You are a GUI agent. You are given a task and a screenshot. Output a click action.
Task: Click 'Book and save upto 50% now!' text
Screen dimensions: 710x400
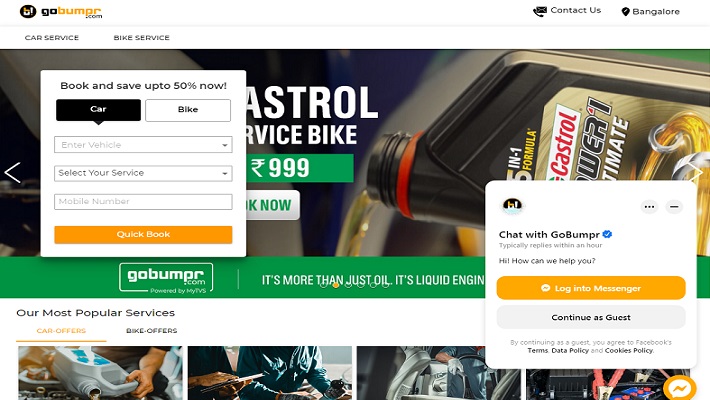click(144, 86)
